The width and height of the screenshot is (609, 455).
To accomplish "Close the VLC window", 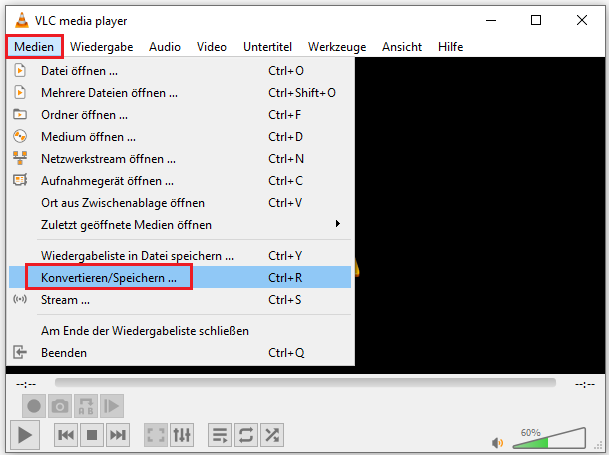I will point(582,20).
